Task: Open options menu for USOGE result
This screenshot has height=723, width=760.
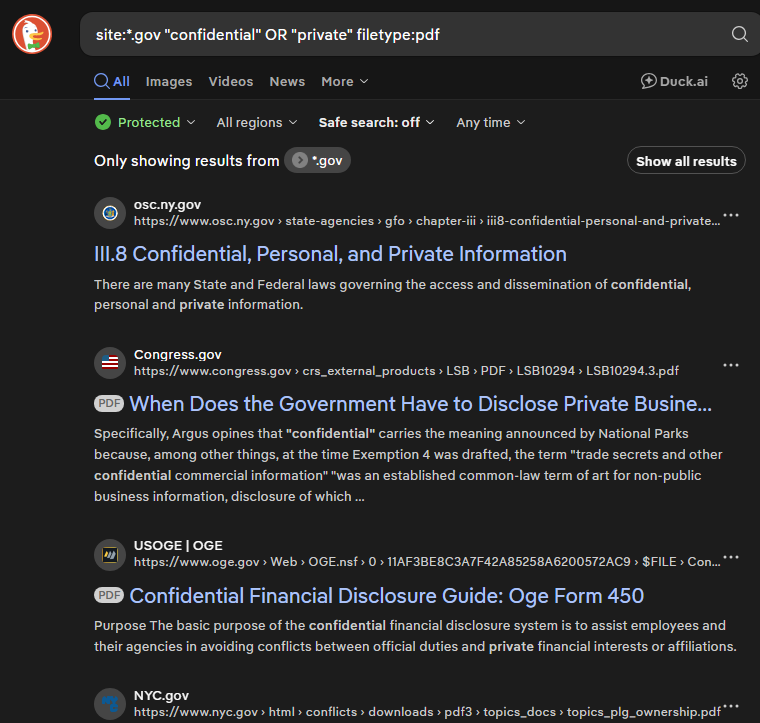Action: point(730,557)
